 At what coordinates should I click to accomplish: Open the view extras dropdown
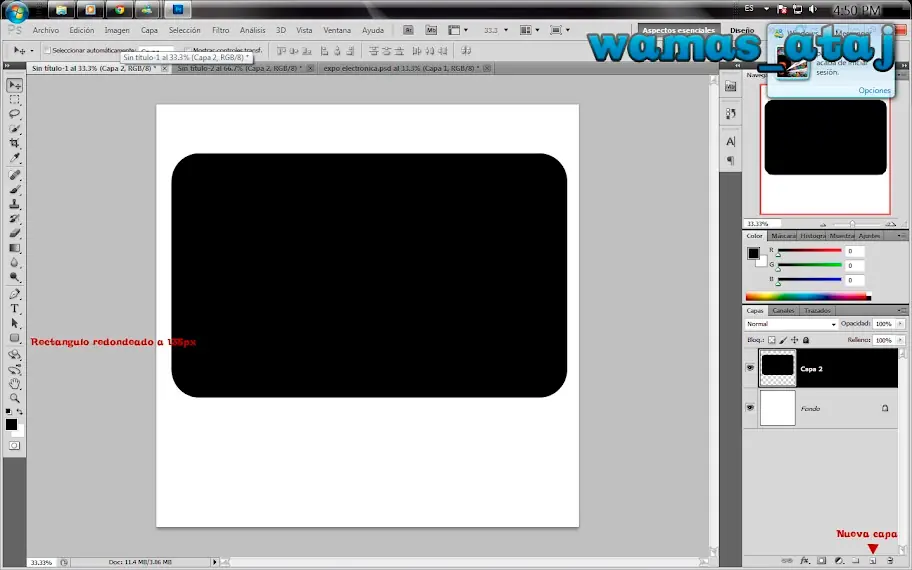tap(458, 30)
